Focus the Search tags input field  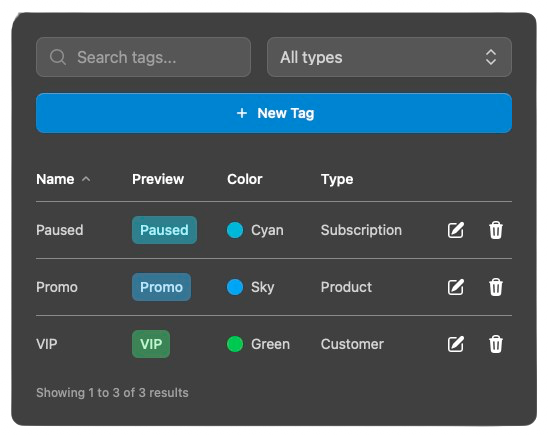pos(143,57)
